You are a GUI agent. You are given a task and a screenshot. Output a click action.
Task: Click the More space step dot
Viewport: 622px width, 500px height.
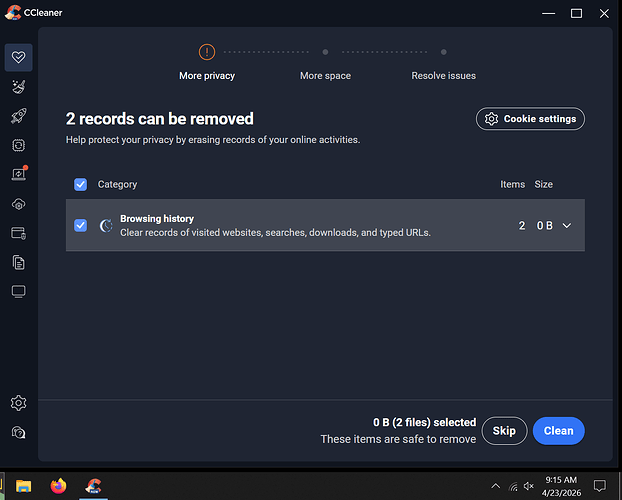click(x=325, y=52)
